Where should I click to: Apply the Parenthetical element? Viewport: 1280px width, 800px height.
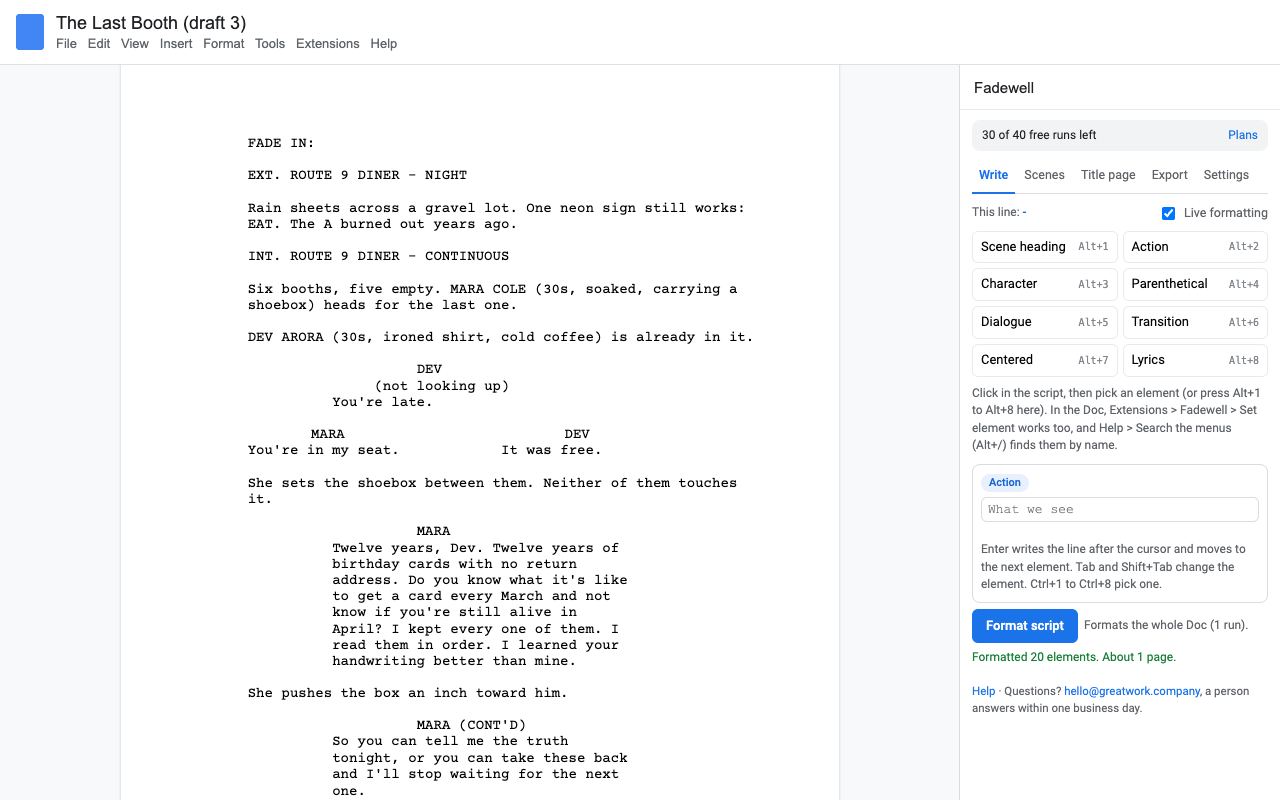(x=1195, y=284)
